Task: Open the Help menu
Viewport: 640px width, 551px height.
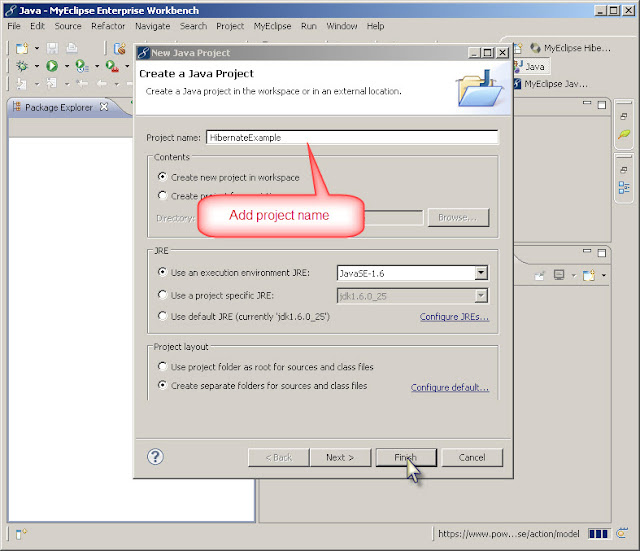Action: tap(376, 26)
